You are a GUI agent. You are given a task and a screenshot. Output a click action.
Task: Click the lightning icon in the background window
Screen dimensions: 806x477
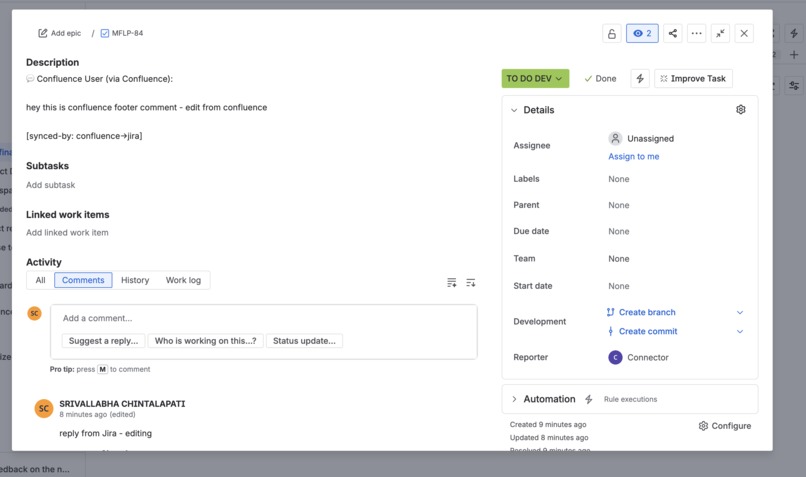(x=794, y=33)
